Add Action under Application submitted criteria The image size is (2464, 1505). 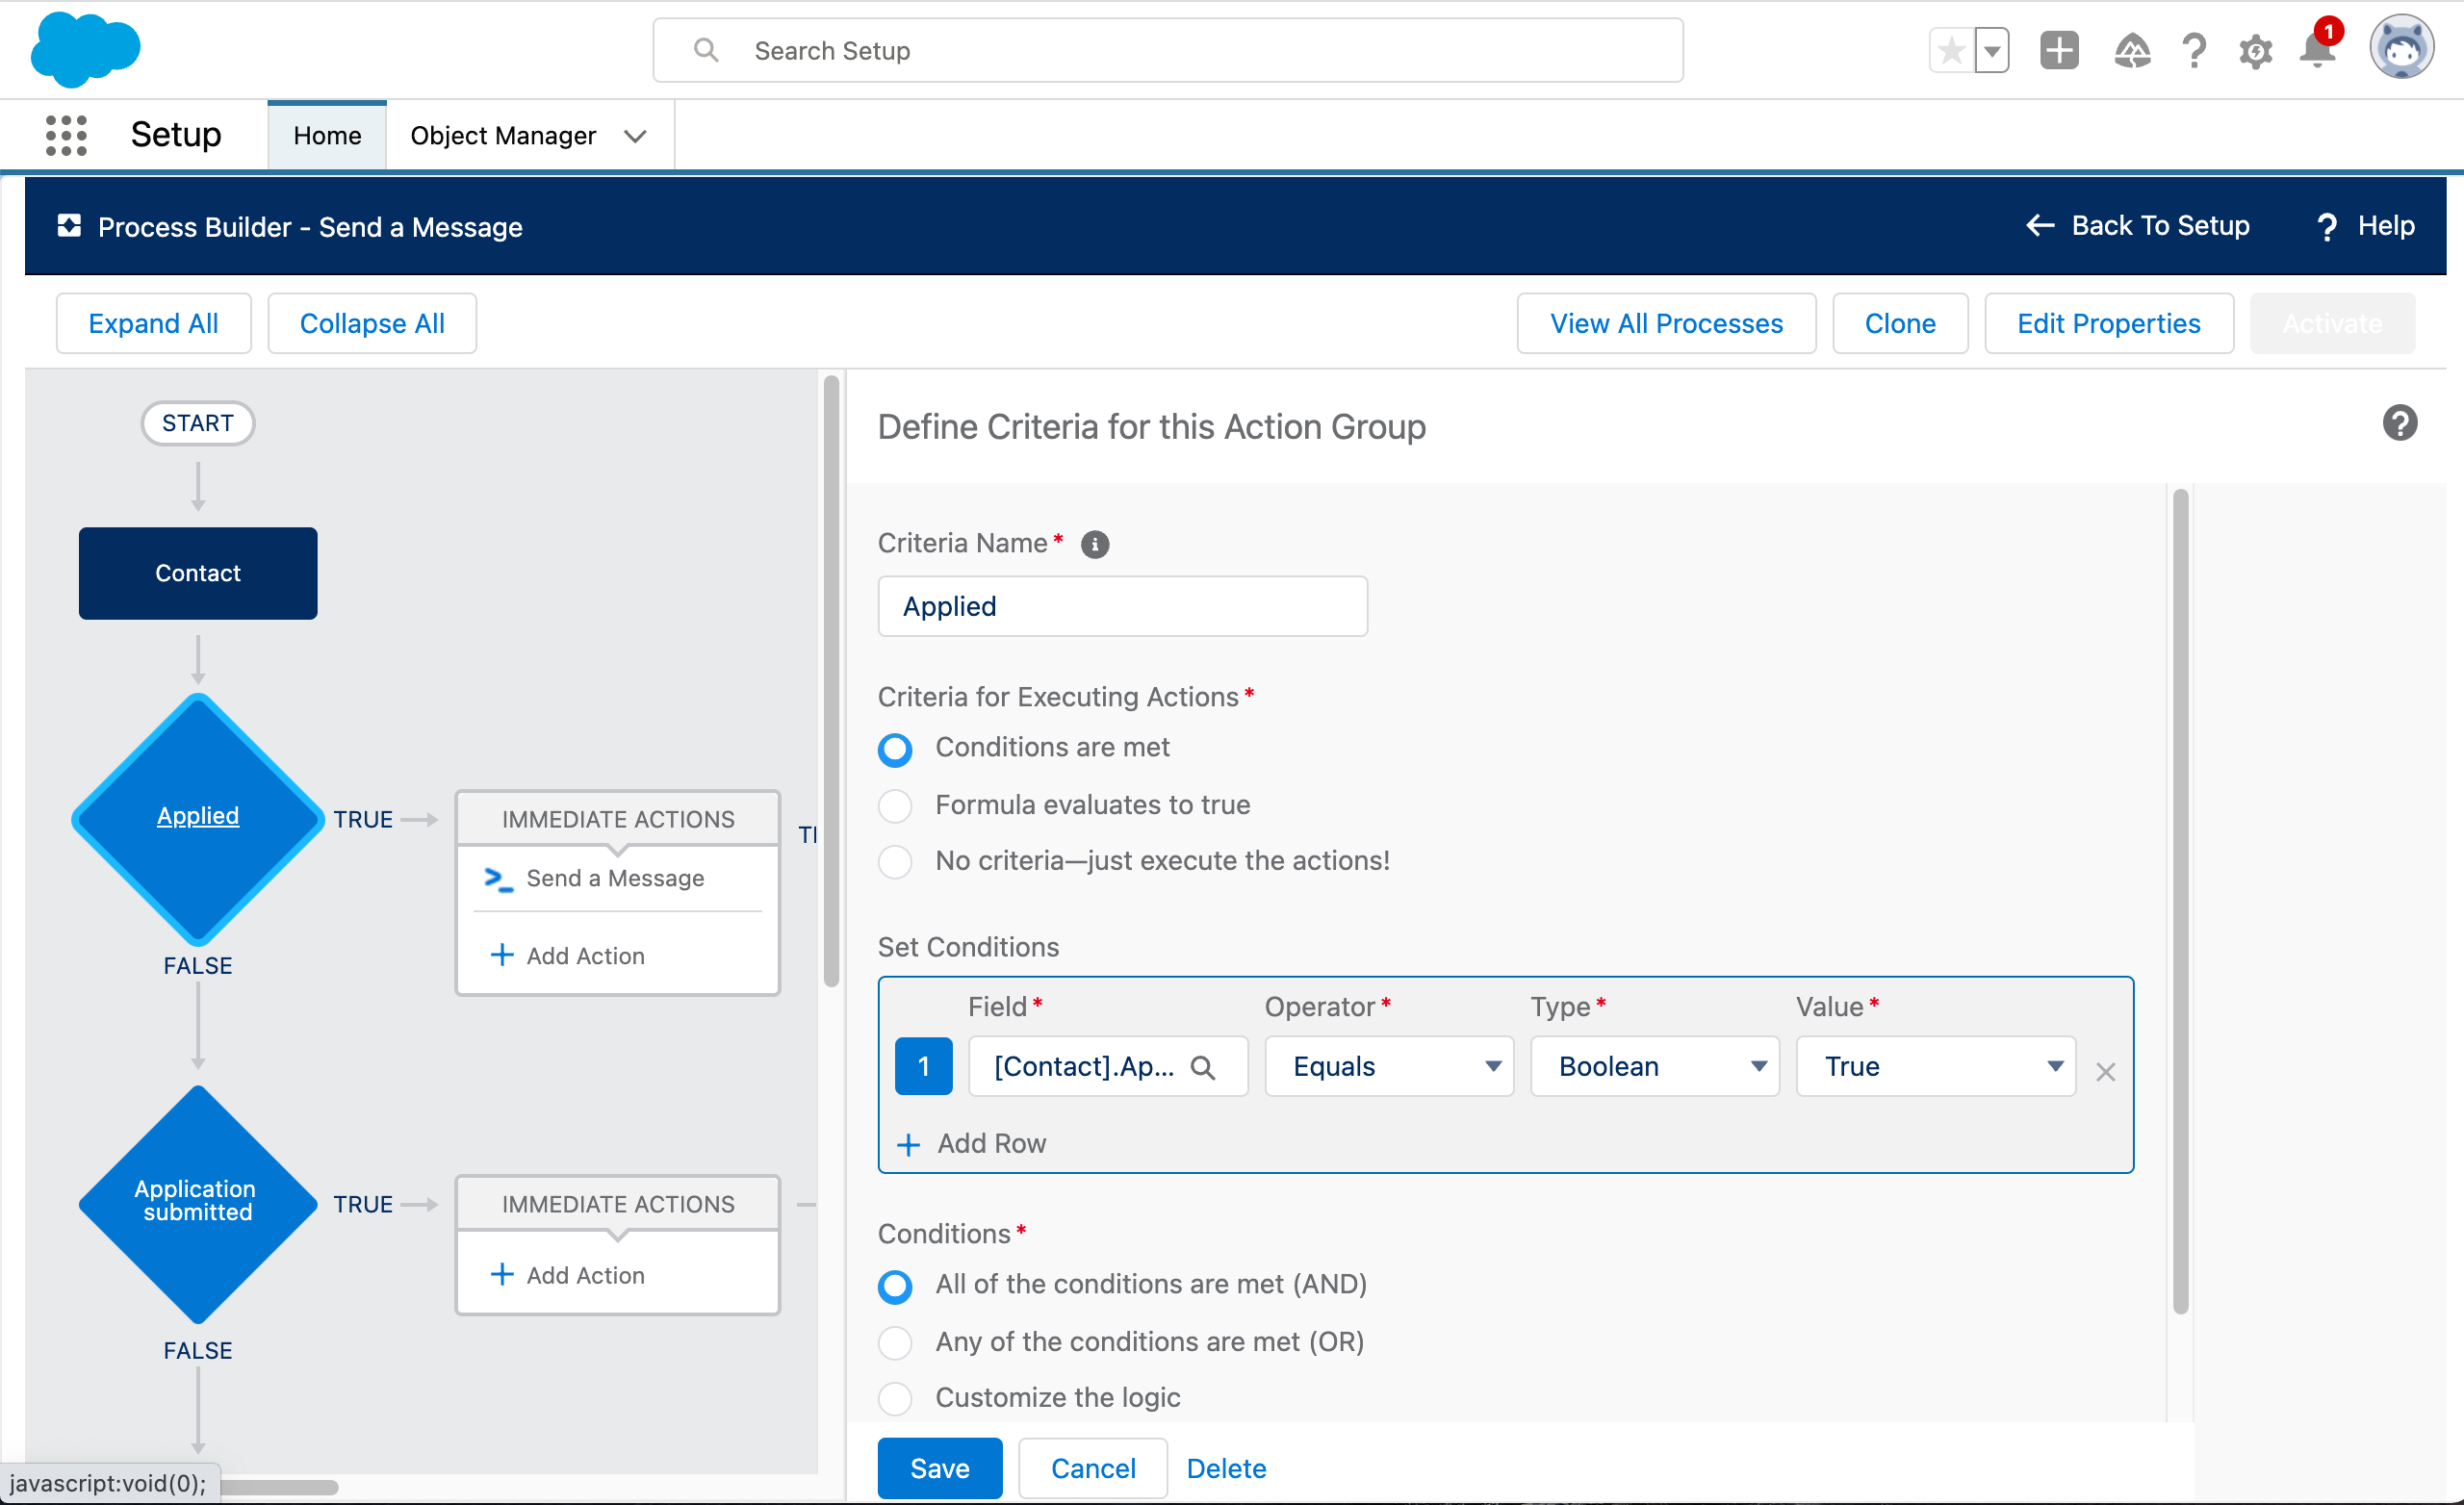(568, 1275)
